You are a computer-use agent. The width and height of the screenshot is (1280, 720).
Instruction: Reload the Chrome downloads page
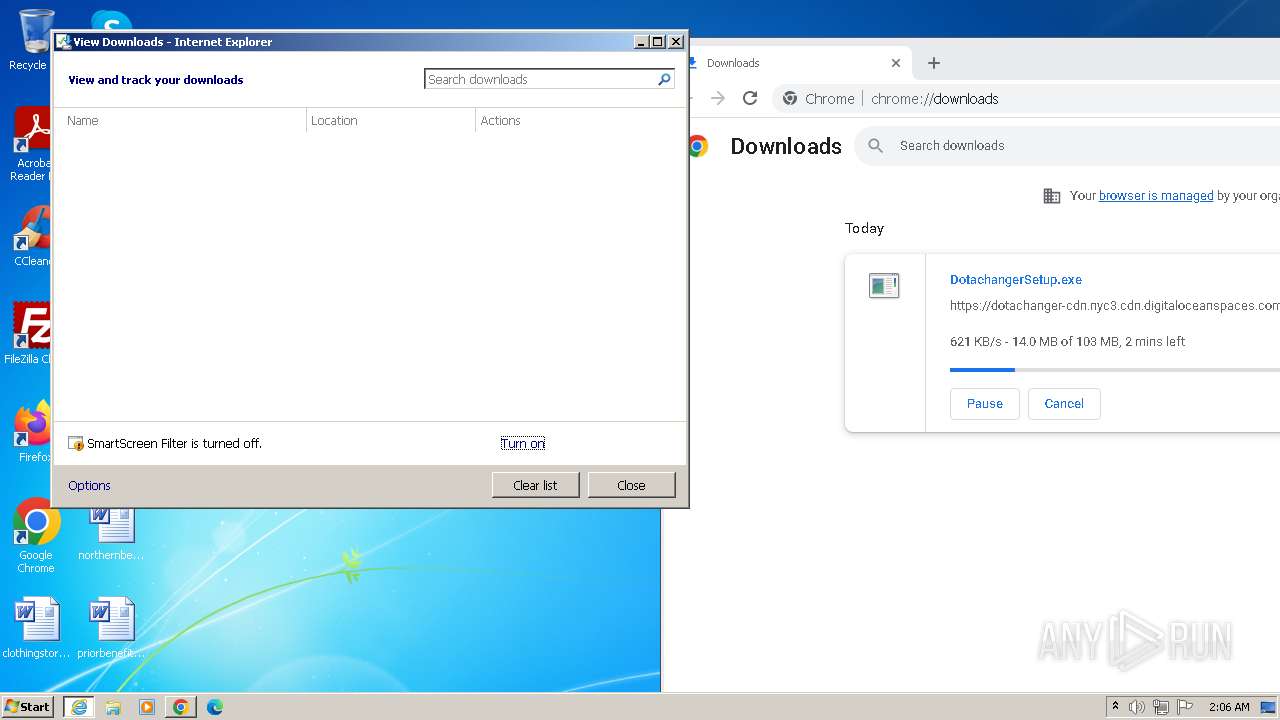[x=750, y=98]
